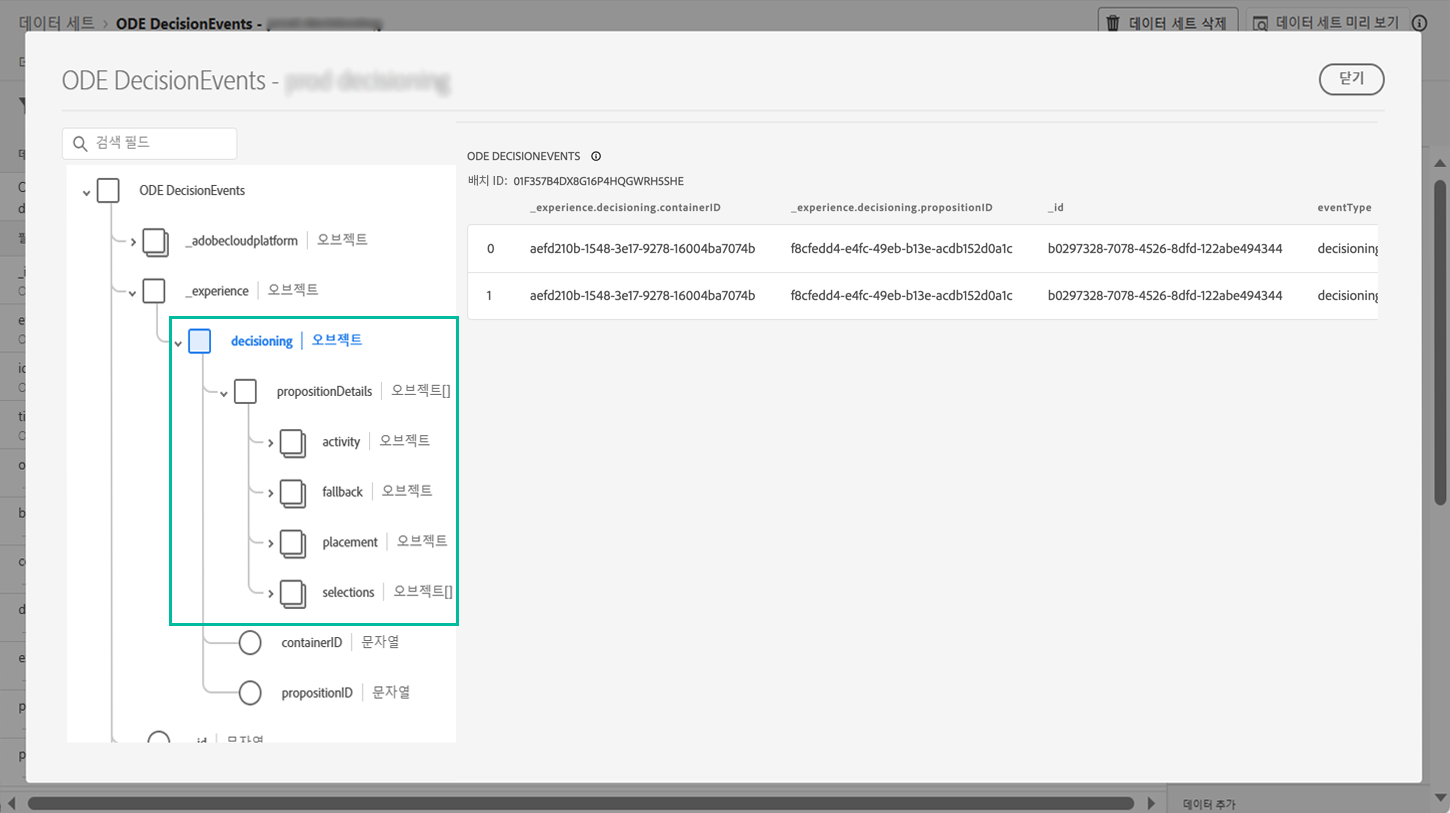Click the horizontal scrollbar at the bottom
Image resolution: width=1450 pixels, height=813 pixels.
580,803
